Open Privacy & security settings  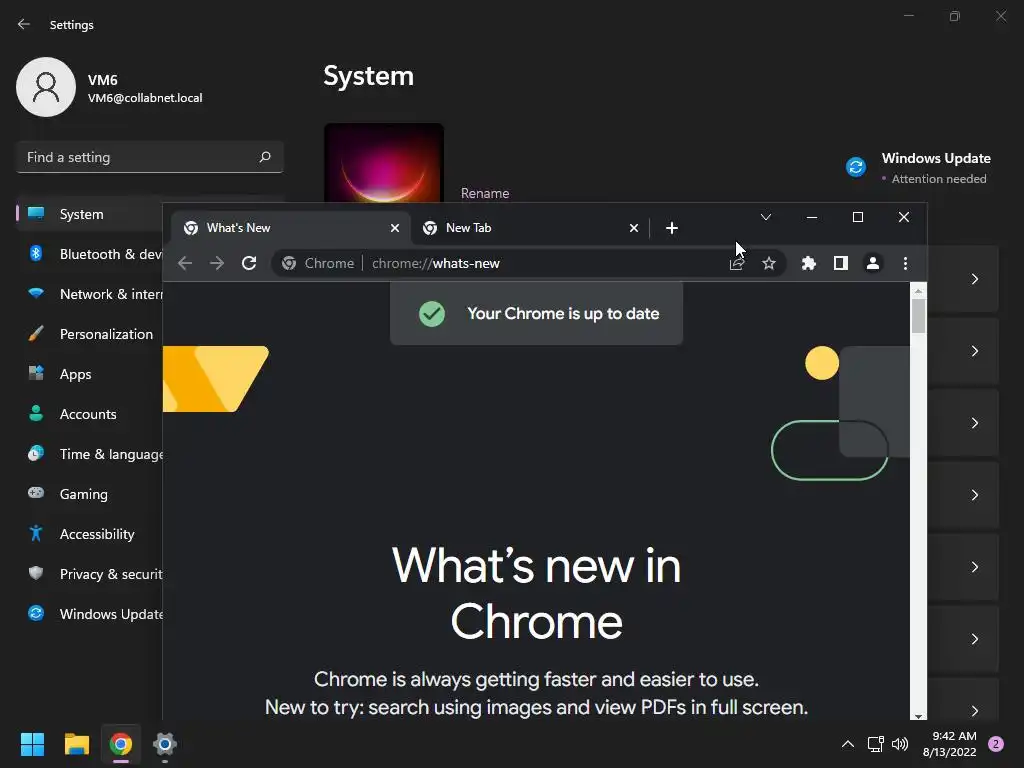pos(89,574)
